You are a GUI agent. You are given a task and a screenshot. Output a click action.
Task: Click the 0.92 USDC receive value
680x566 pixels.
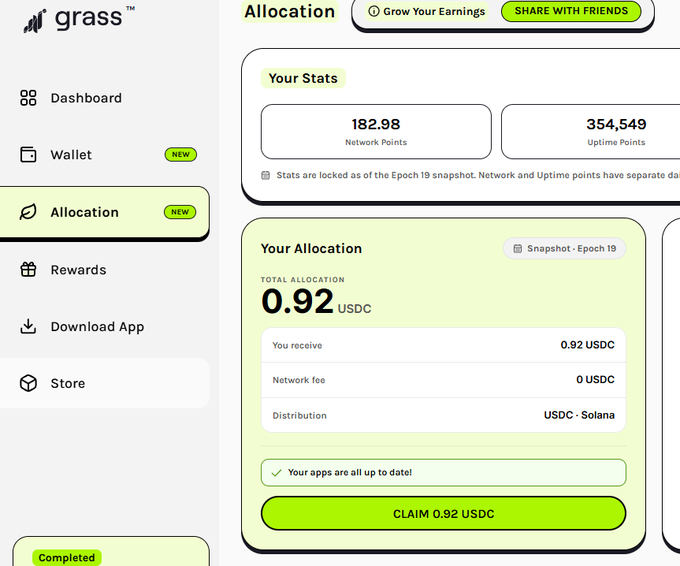[x=587, y=345]
